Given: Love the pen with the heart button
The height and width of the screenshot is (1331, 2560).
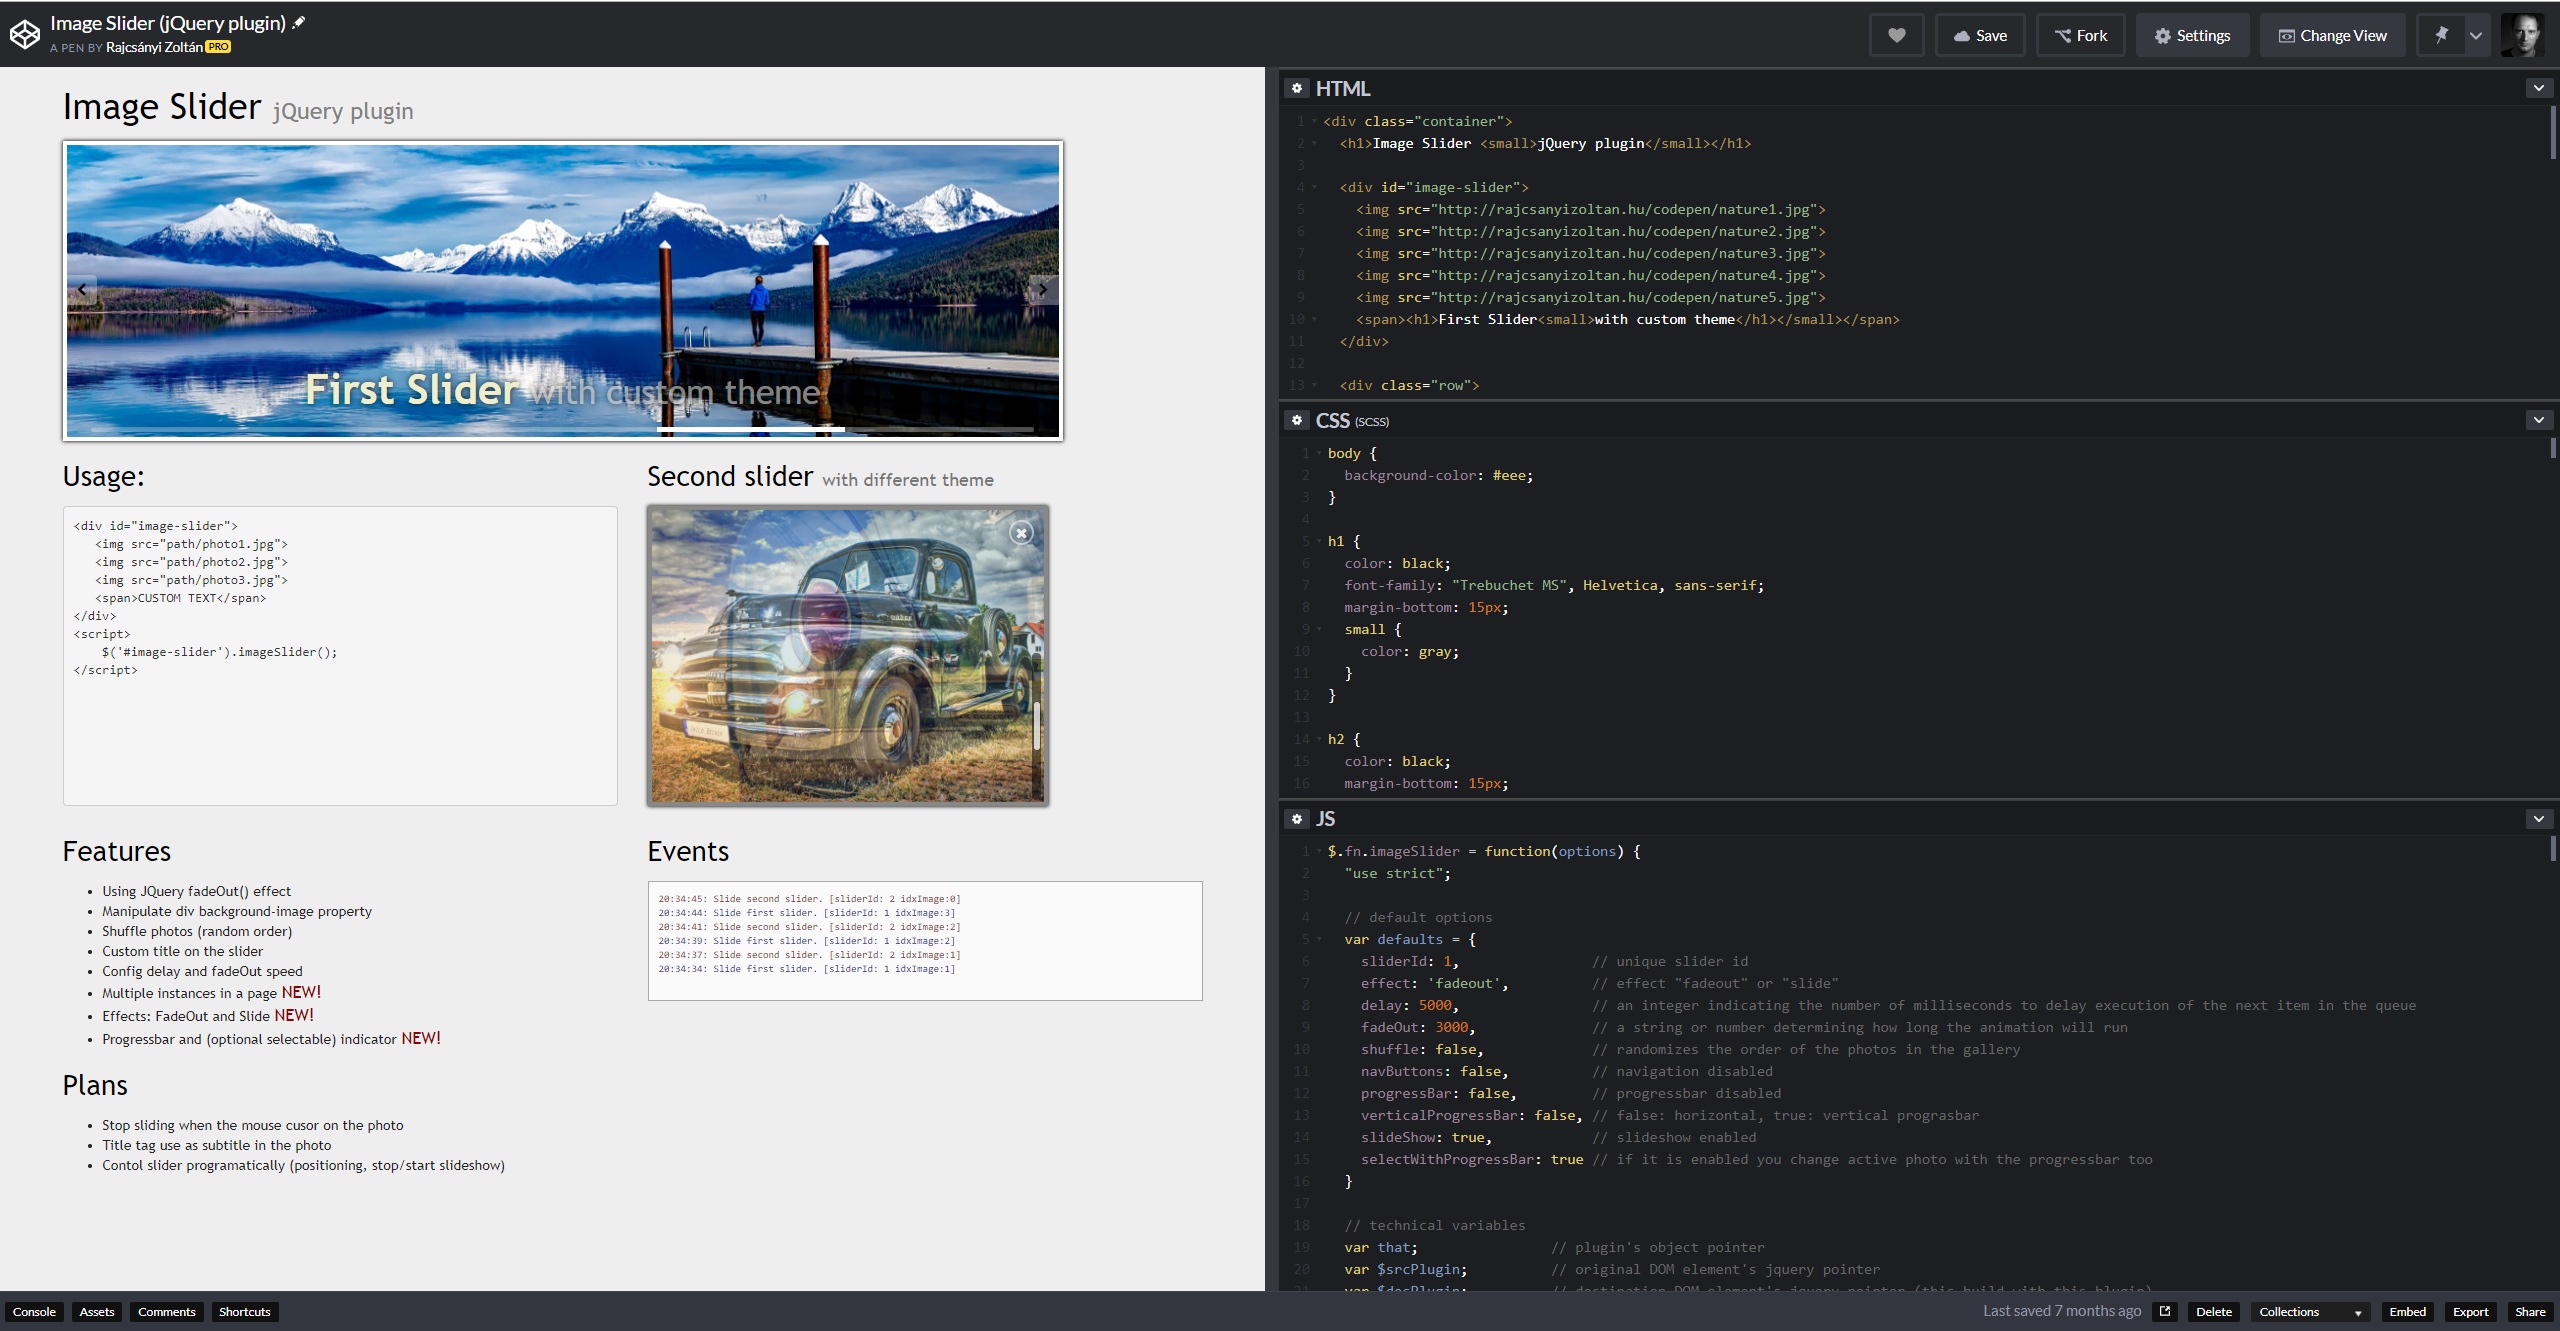Looking at the screenshot, I should pyautogui.click(x=1896, y=35).
